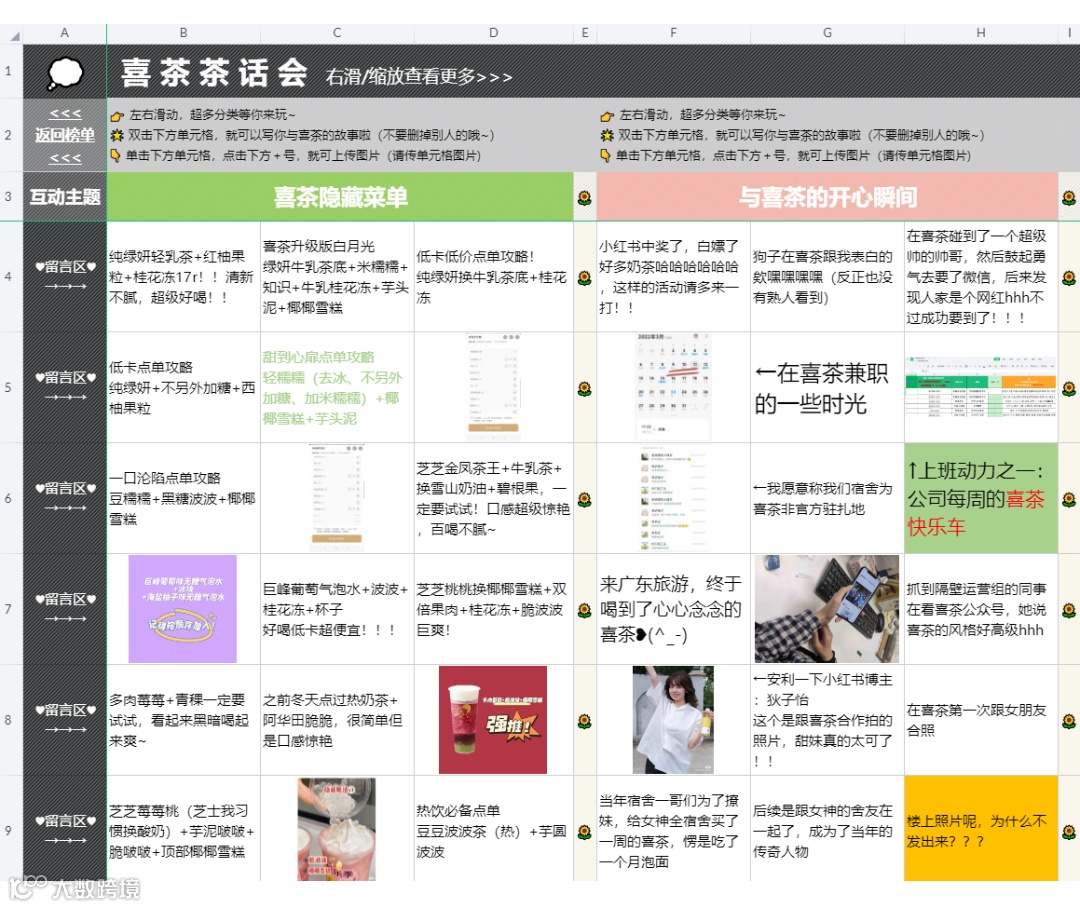
Task: Open the purple grape drink image in row 7
Action: coord(183,609)
